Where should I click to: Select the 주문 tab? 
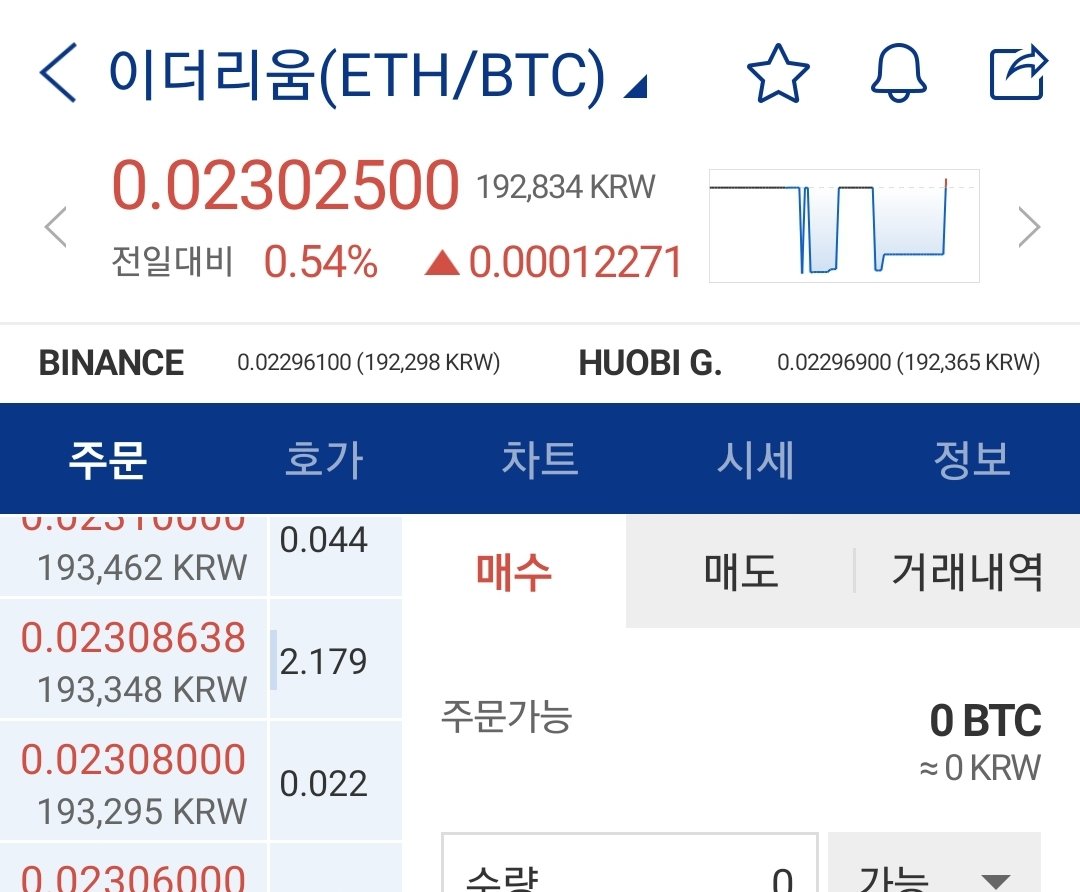point(108,460)
